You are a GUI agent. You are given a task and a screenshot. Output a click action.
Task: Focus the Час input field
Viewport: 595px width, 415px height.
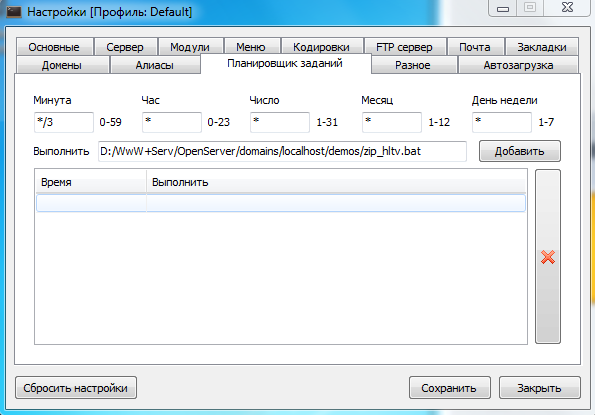click(172, 122)
